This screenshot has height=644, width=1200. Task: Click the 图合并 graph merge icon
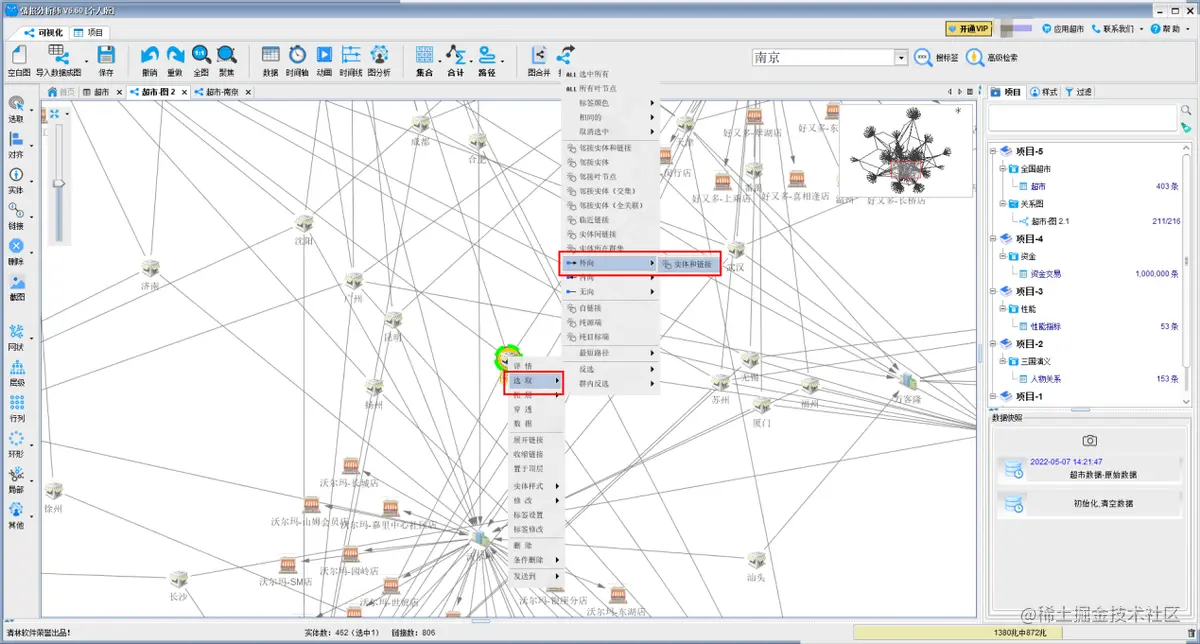[539, 55]
